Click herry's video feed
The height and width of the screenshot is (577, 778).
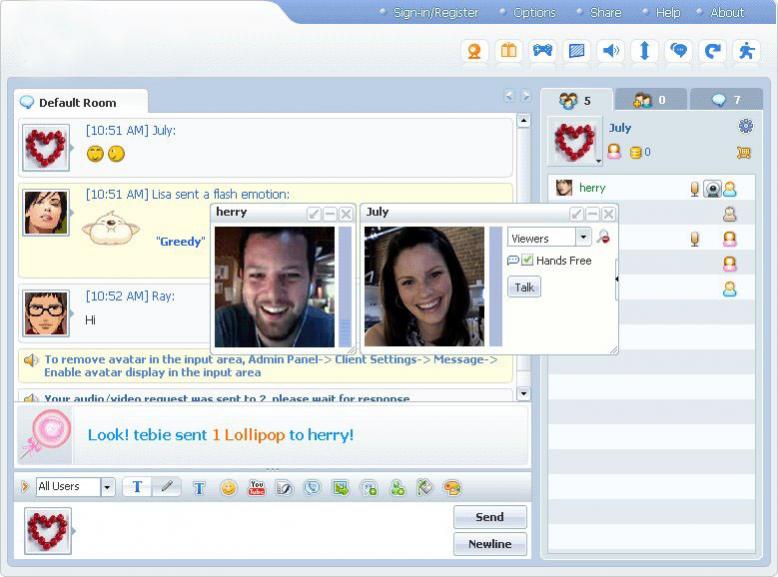pyautogui.click(x=274, y=287)
